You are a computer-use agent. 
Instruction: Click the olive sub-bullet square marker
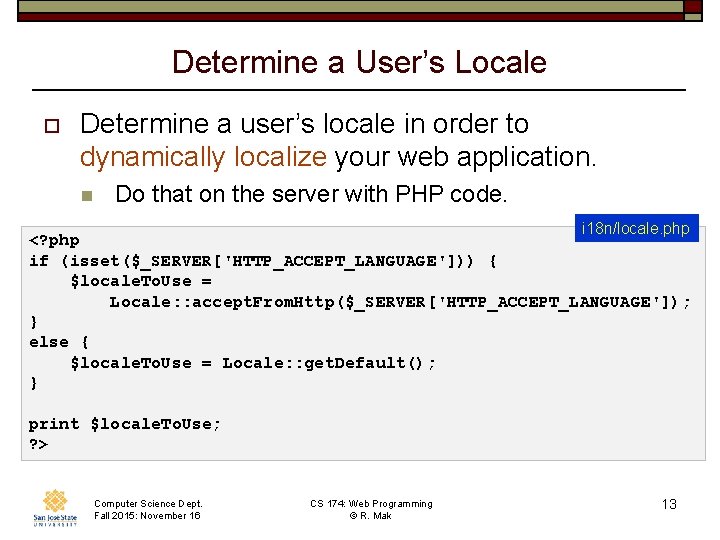click(87, 196)
